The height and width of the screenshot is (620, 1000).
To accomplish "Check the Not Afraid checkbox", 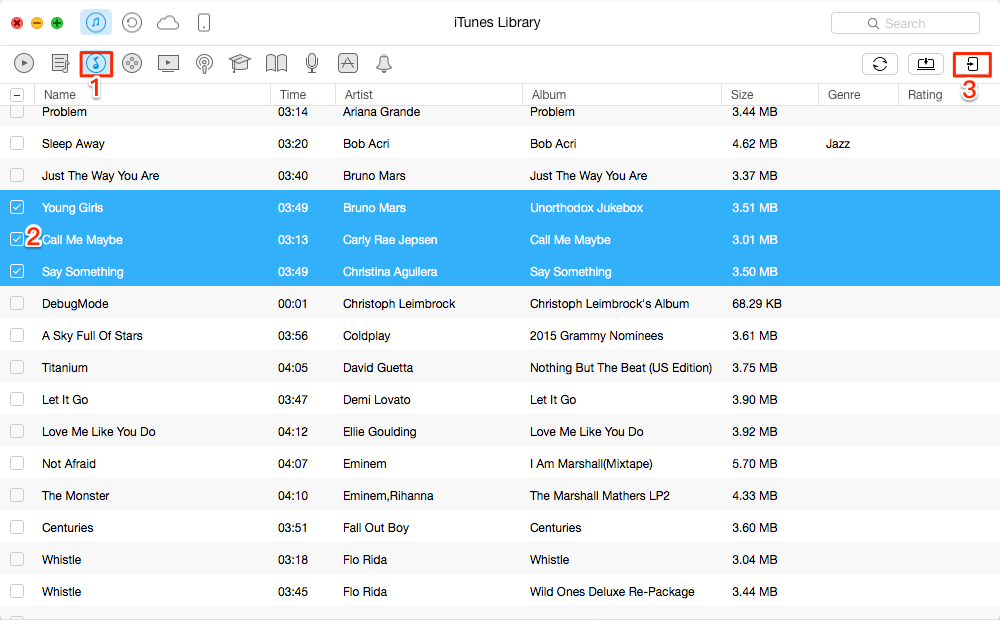I will click(17, 463).
